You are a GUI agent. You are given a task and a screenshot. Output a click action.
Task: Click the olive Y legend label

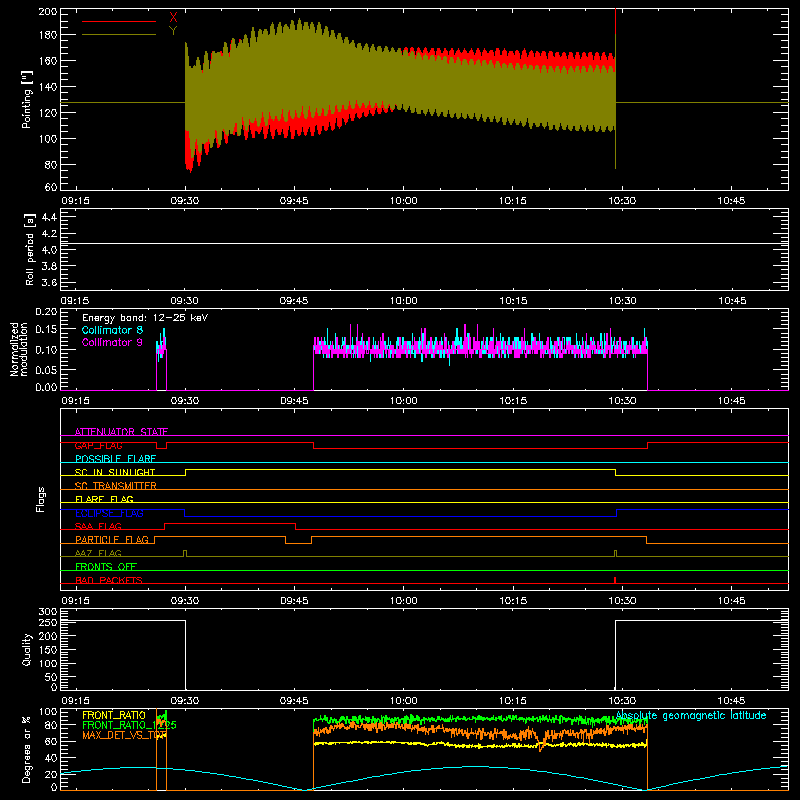point(173,31)
